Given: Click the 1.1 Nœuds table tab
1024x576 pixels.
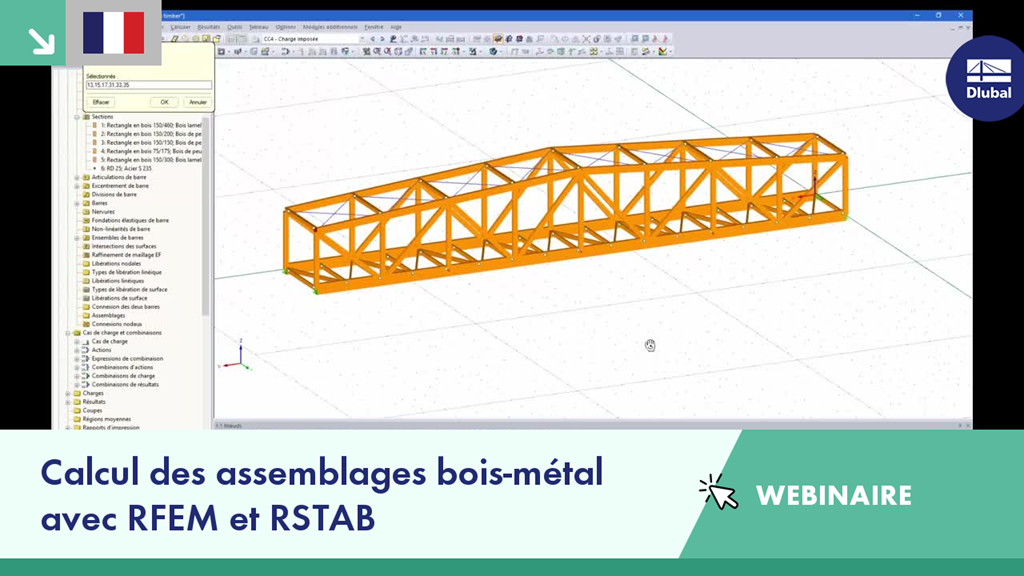Looking at the screenshot, I should click(x=230, y=426).
